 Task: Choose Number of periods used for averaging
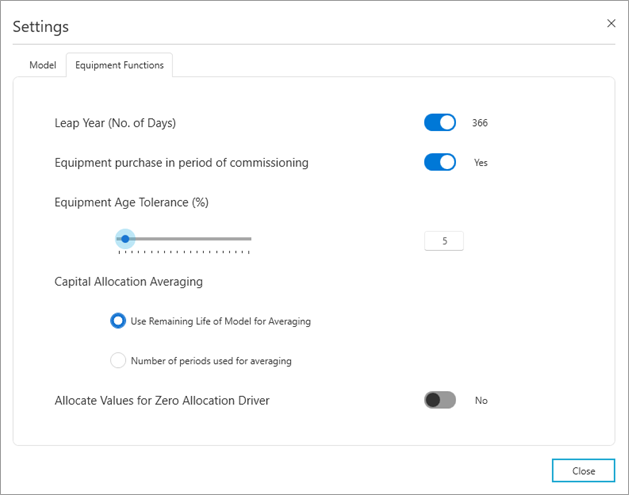point(118,360)
